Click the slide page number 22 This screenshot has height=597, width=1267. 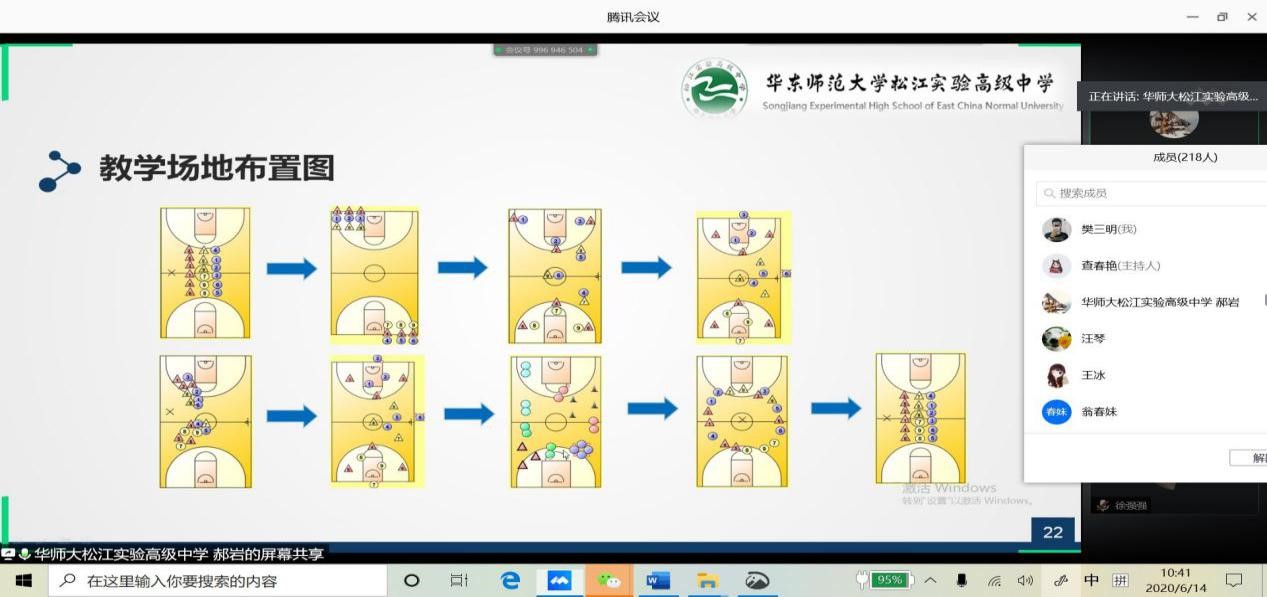click(x=1053, y=532)
